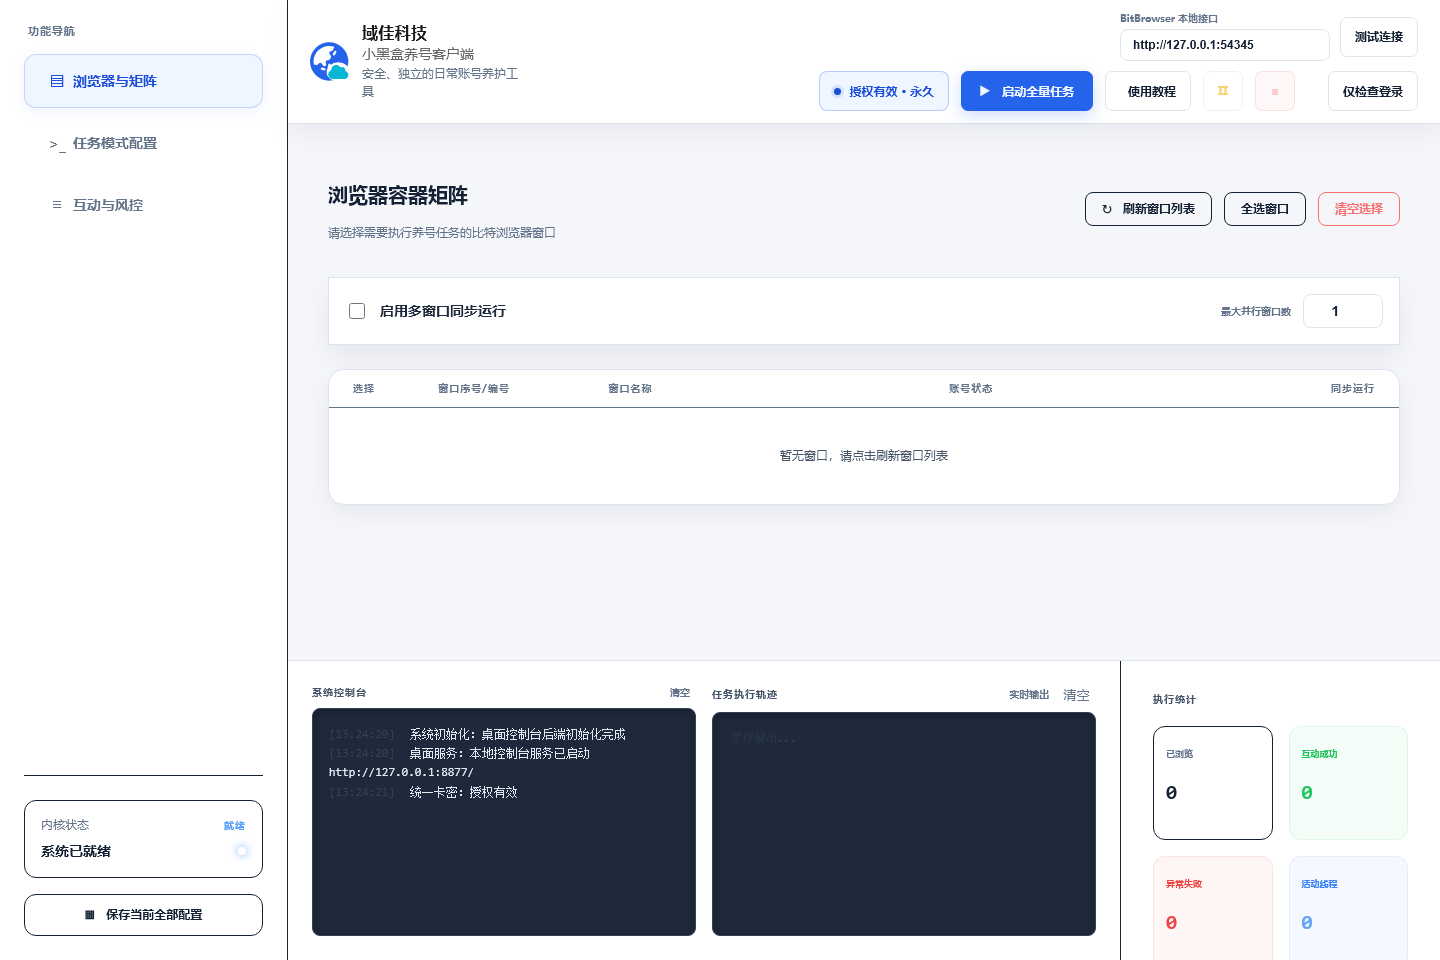Click the 就绪 status indicator dot
Screen dimensions: 1440x960
(x=241, y=851)
